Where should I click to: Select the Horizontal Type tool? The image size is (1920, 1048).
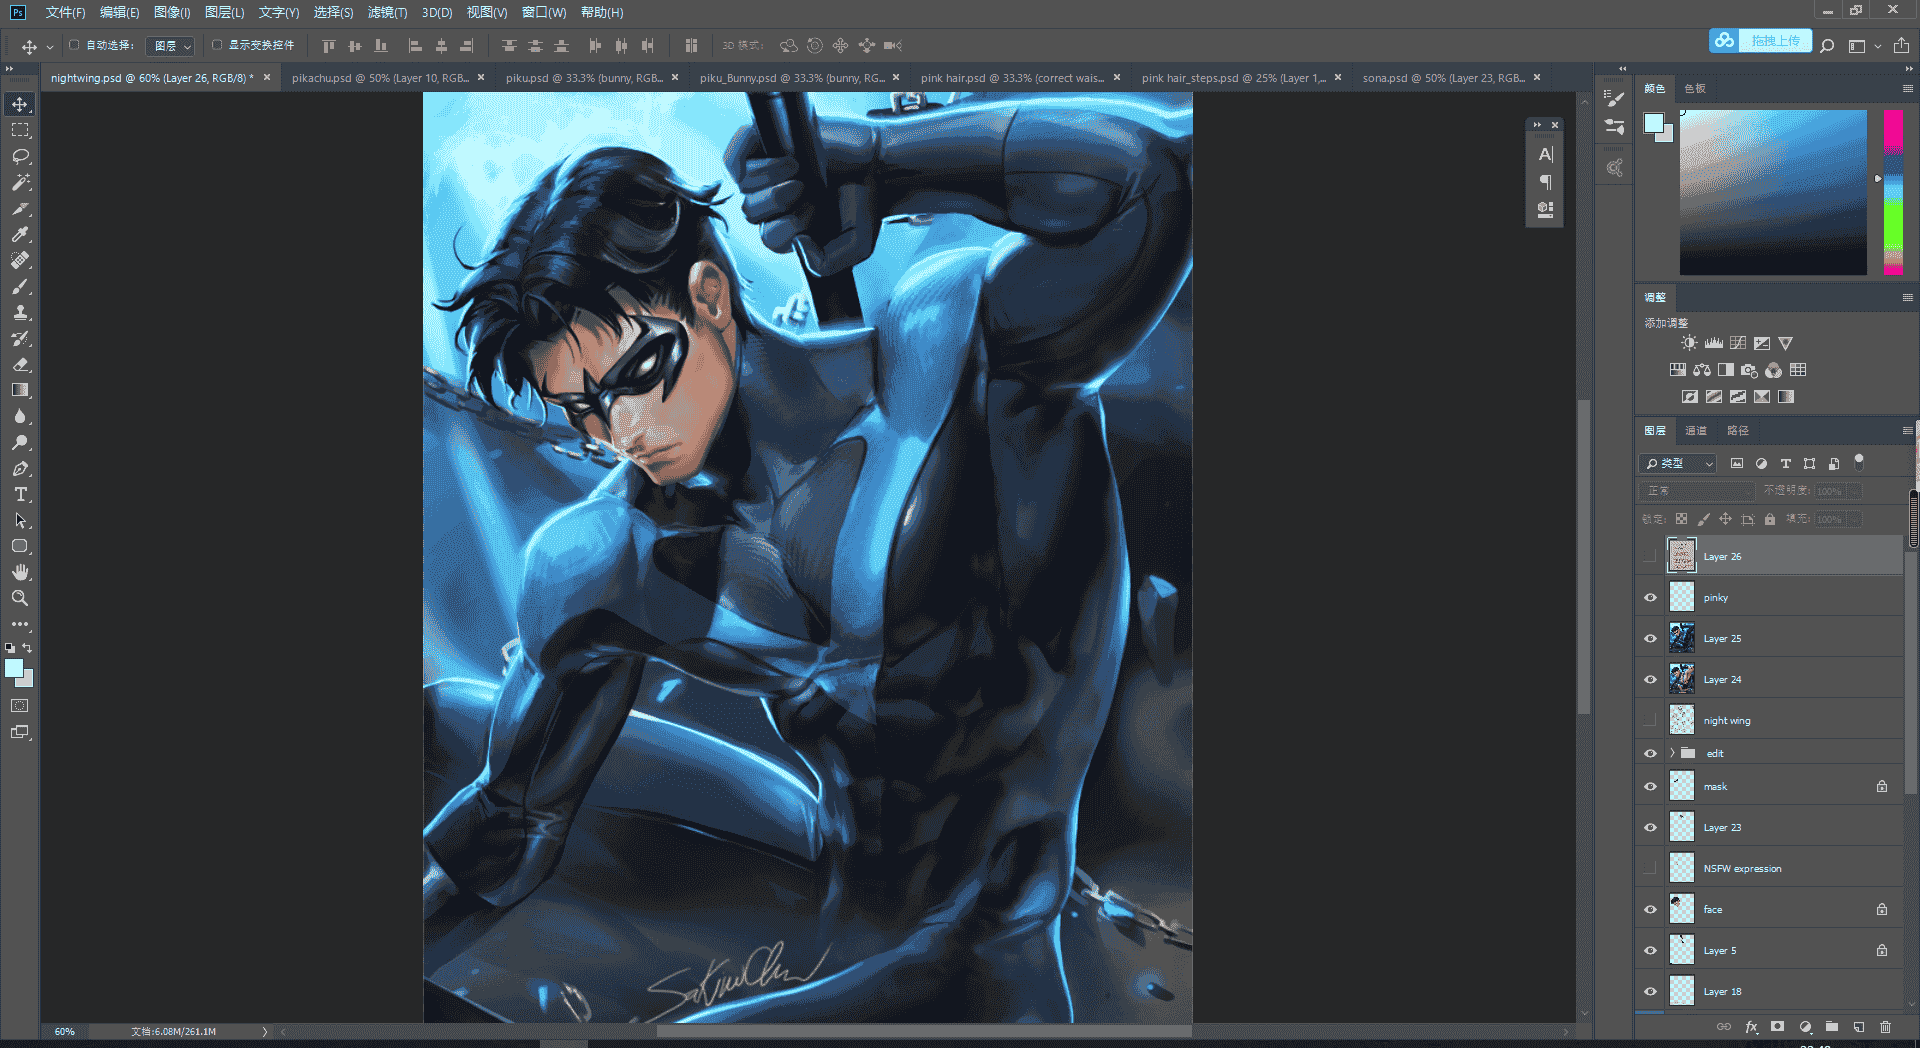[x=20, y=494]
